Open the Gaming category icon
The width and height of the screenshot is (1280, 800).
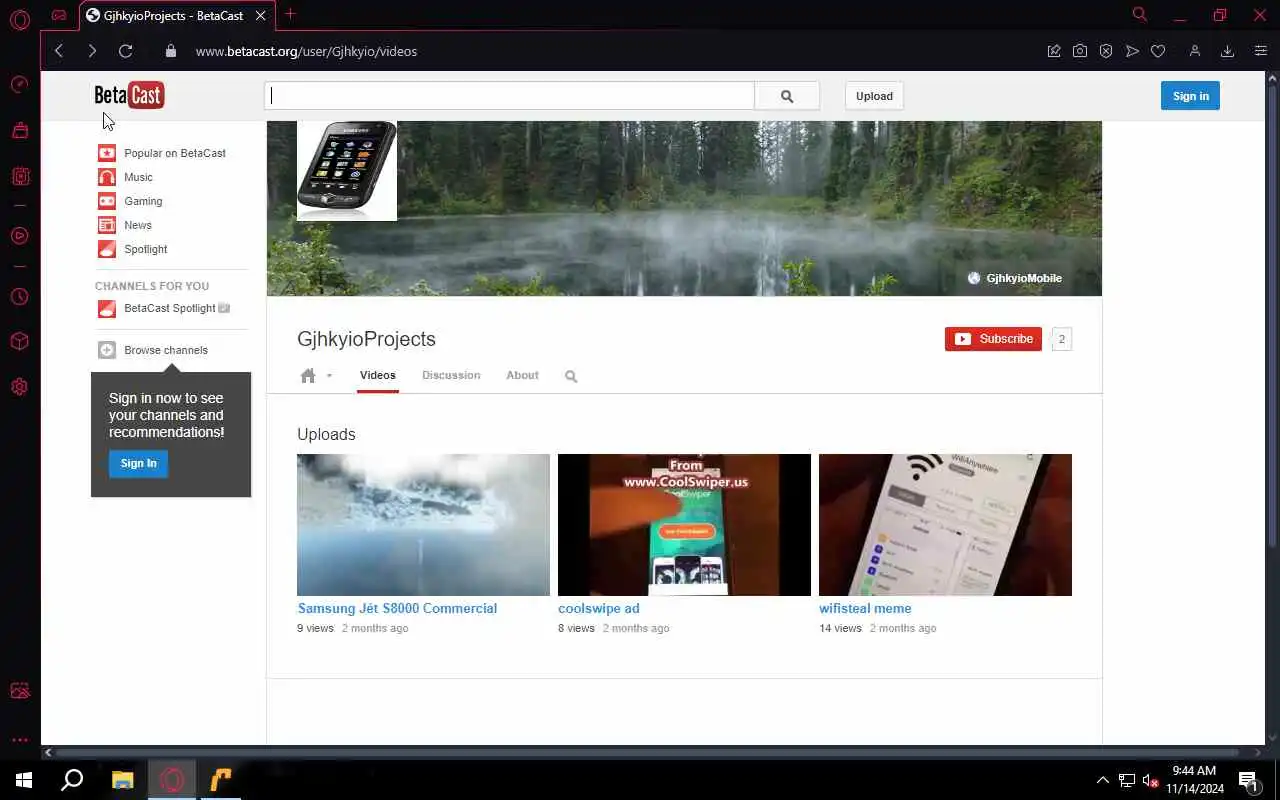coord(107,201)
